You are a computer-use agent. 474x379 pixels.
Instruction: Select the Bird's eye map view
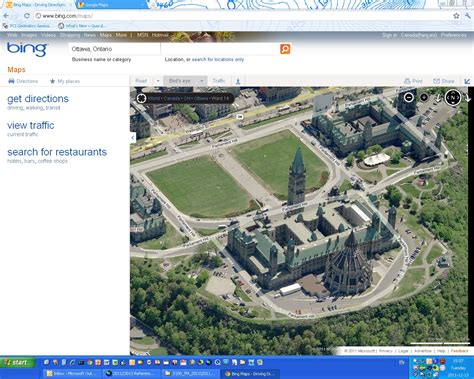pos(179,81)
